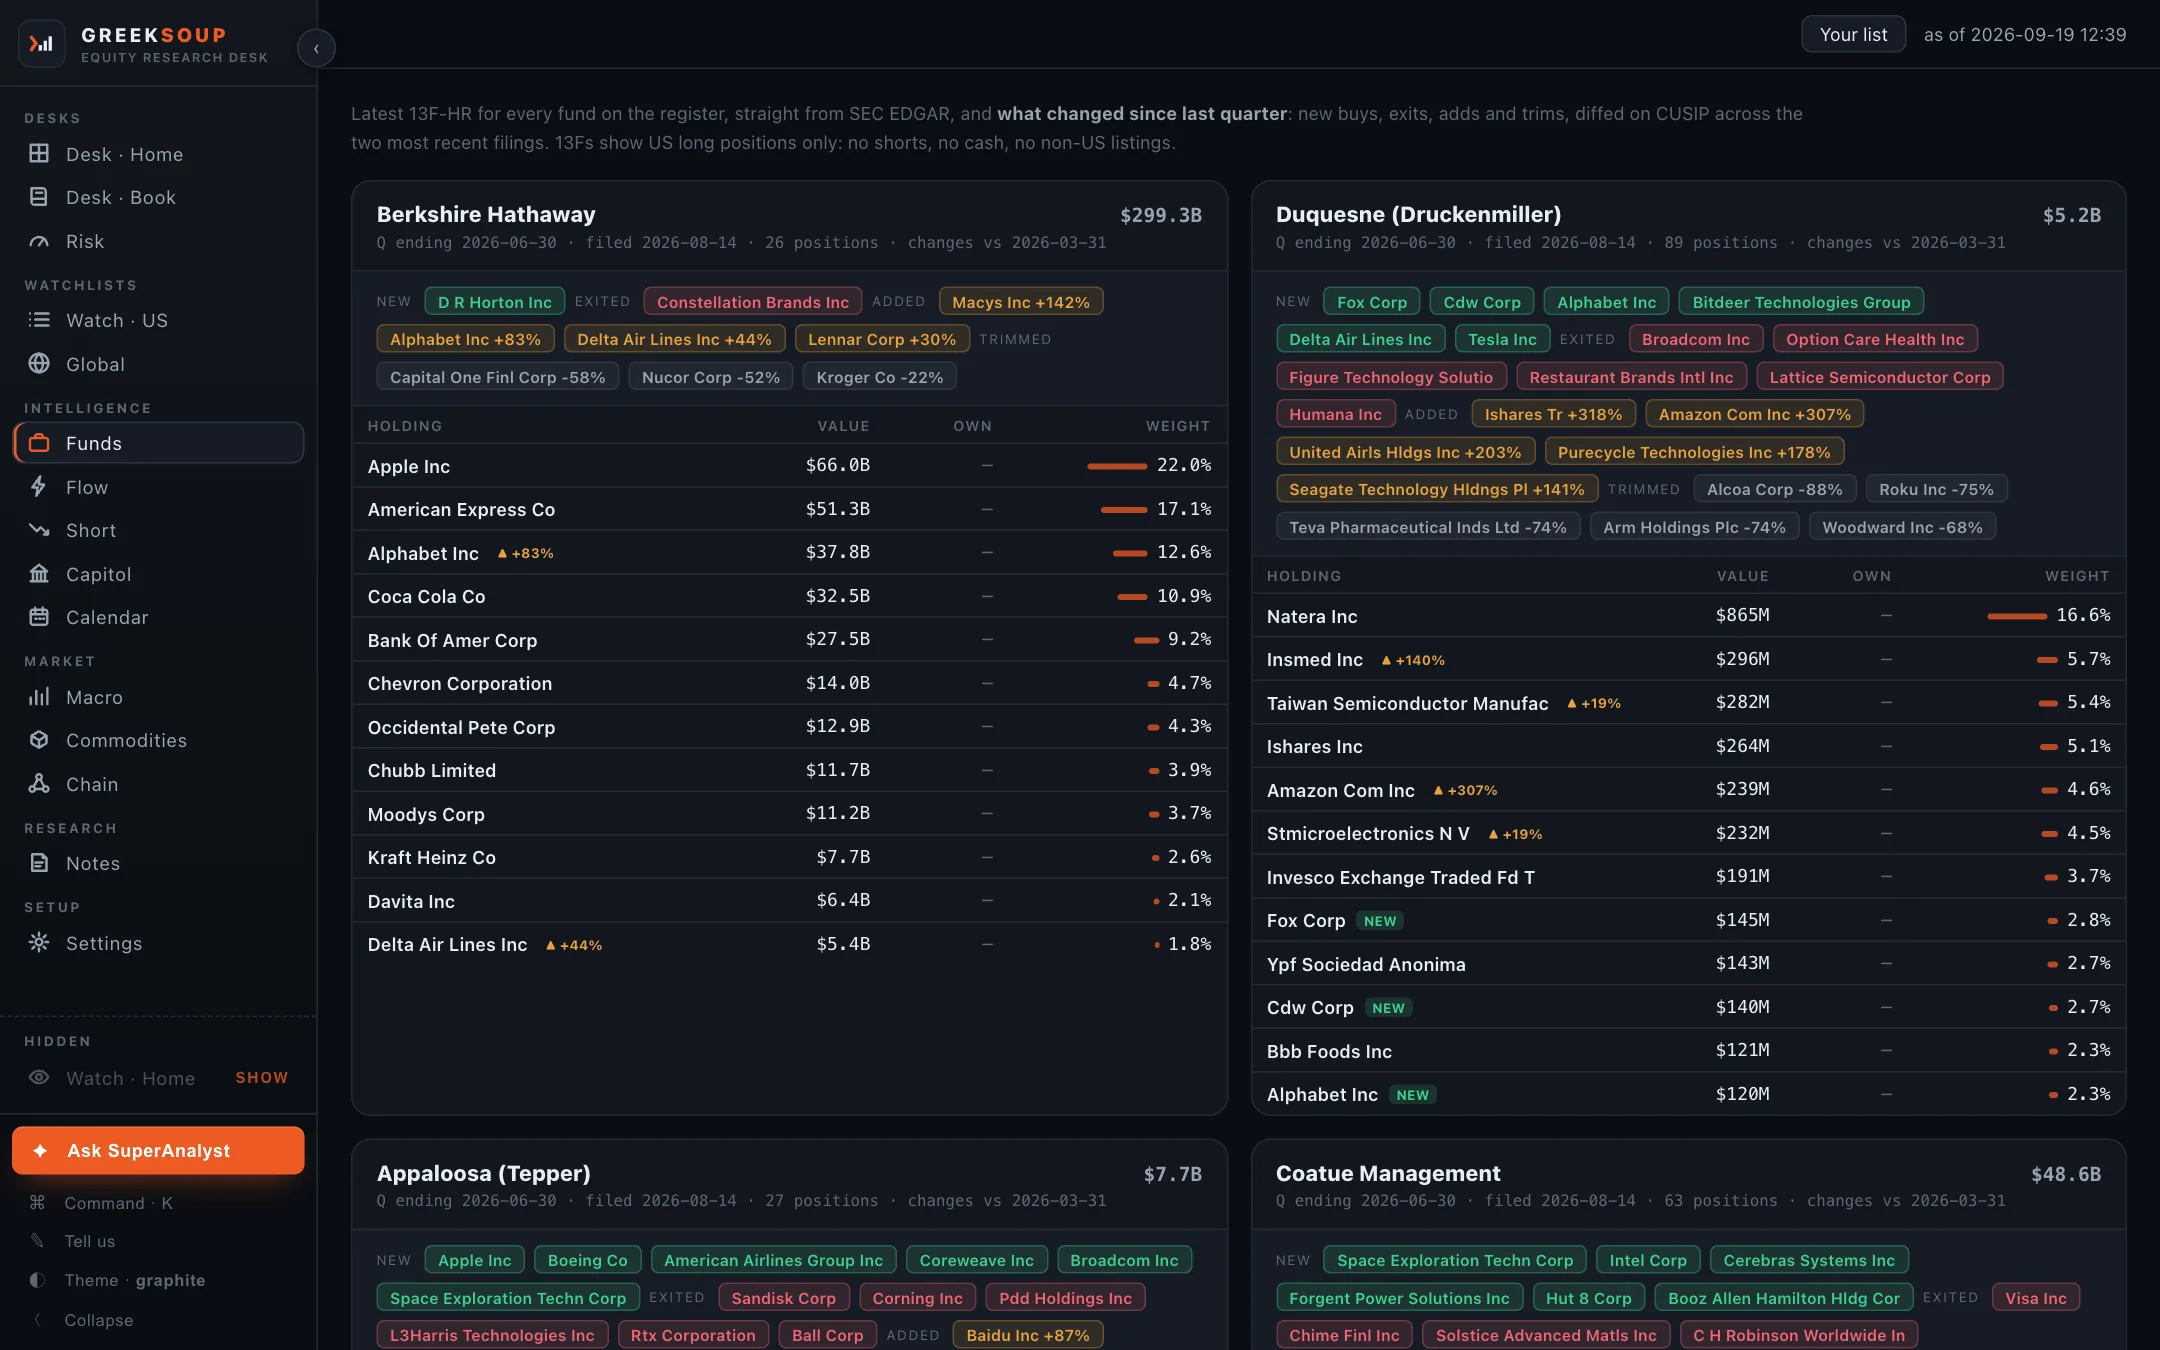Click Alcoa Corp -88% trimmed tag
Image resolution: width=2160 pixels, height=1350 pixels.
coord(1774,489)
